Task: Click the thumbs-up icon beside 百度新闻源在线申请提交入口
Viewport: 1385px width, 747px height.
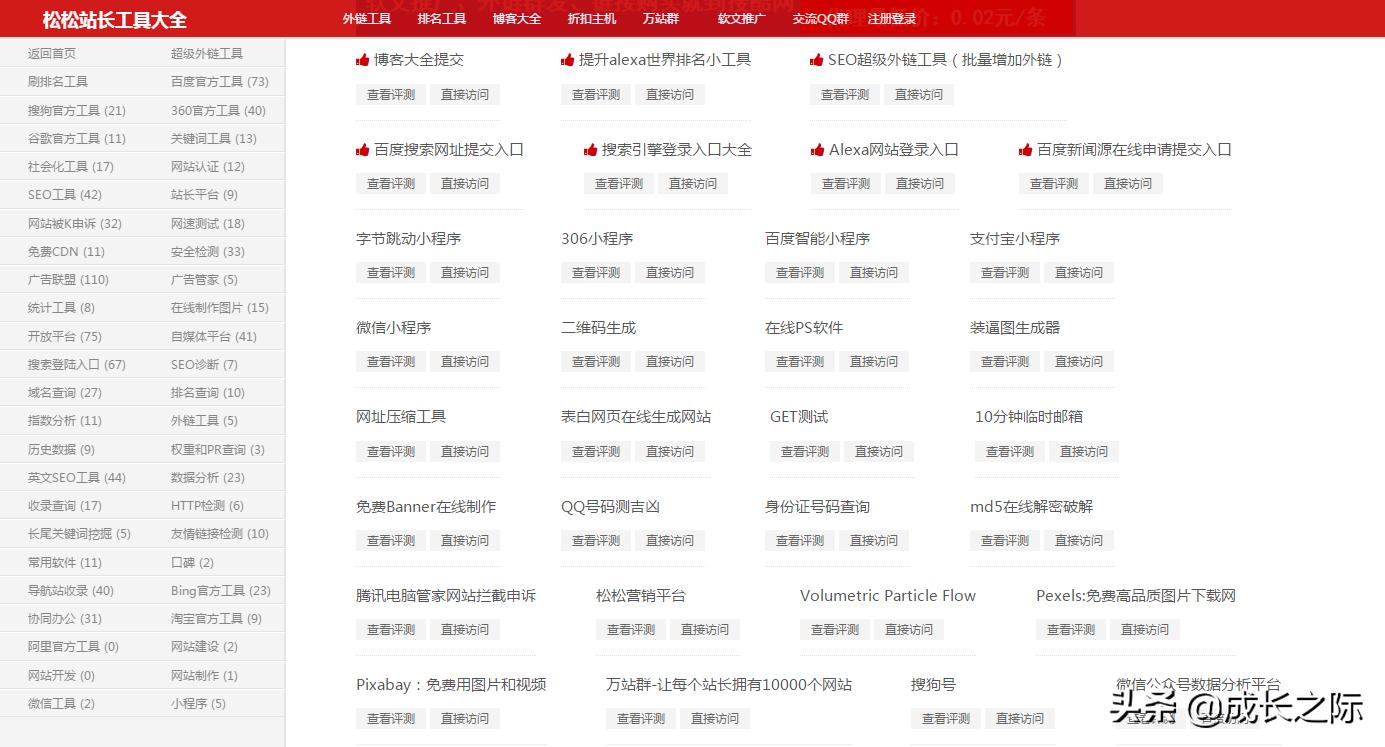Action: click(1025, 149)
